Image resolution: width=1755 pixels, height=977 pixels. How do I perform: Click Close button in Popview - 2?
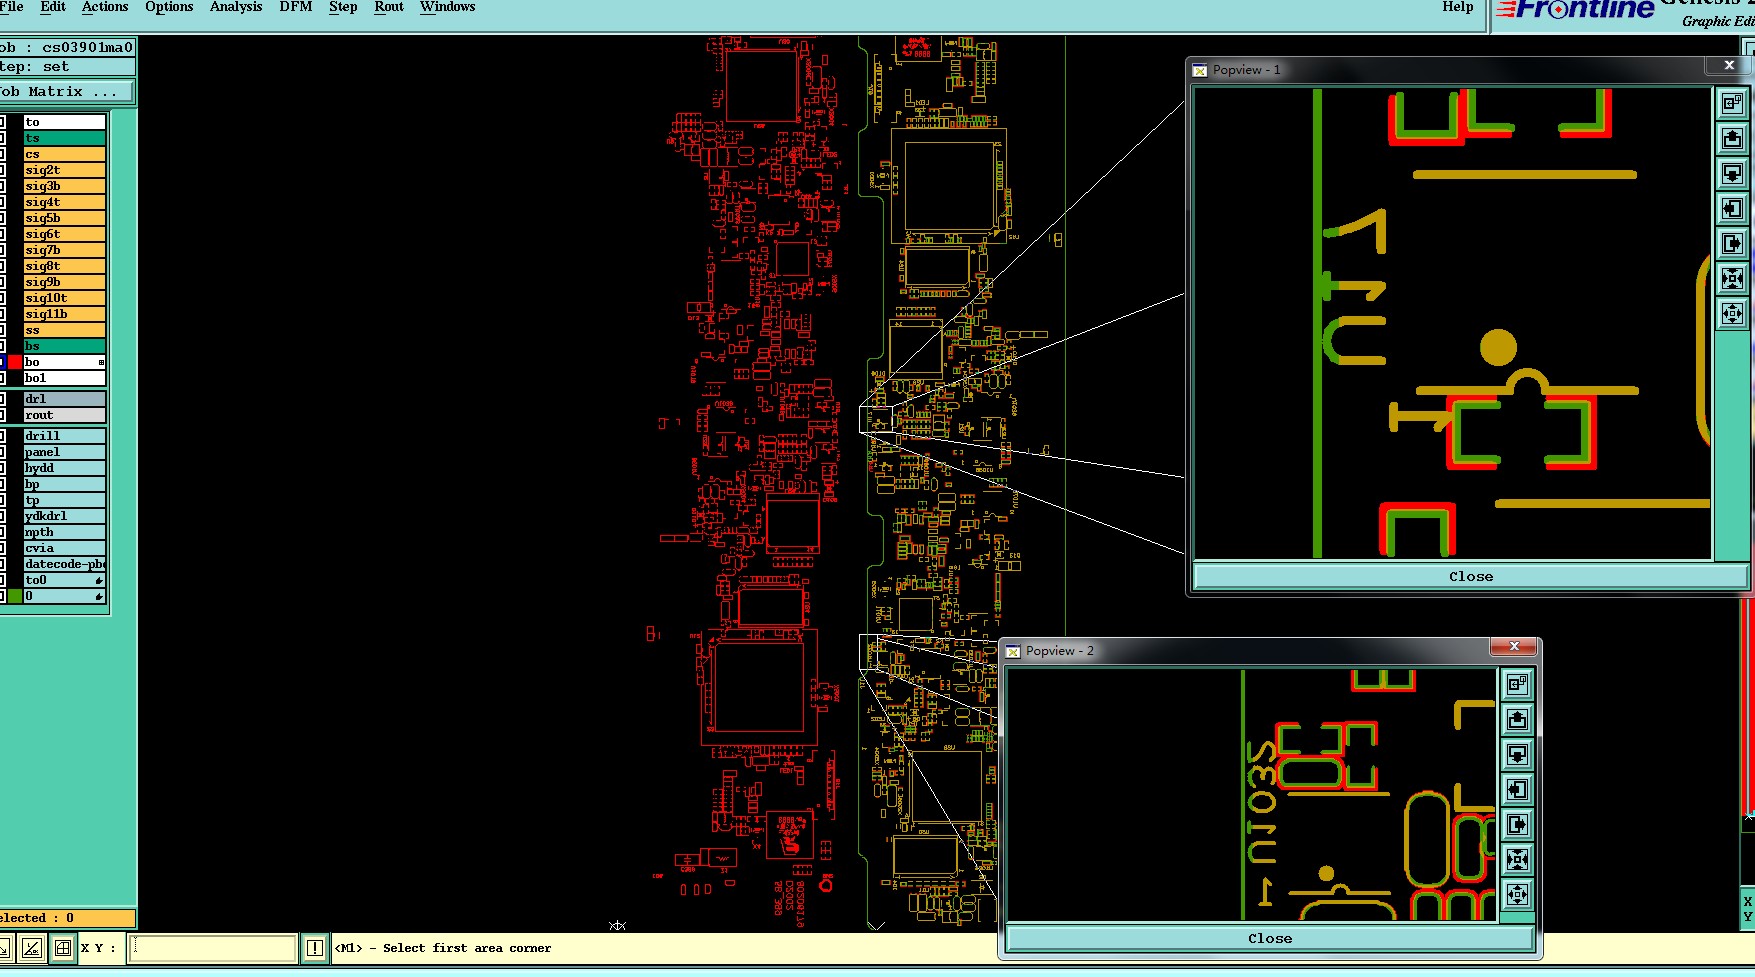click(x=1270, y=939)
